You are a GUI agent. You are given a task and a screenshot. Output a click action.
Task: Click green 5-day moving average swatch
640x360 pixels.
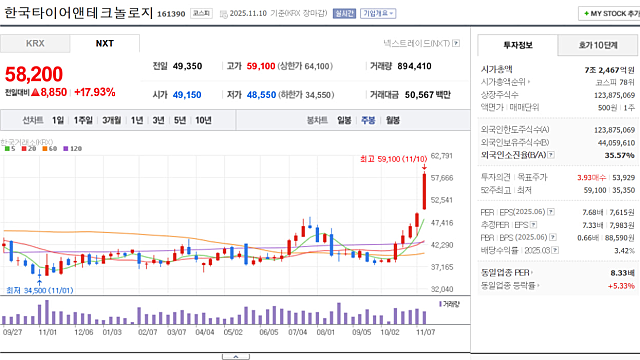click(x=7, y=149)
